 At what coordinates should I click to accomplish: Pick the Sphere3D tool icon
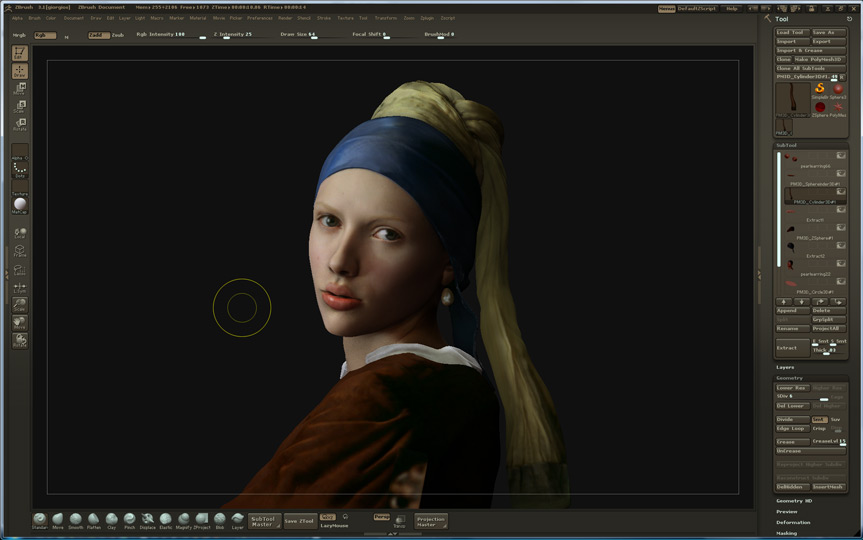coord(838,90)
